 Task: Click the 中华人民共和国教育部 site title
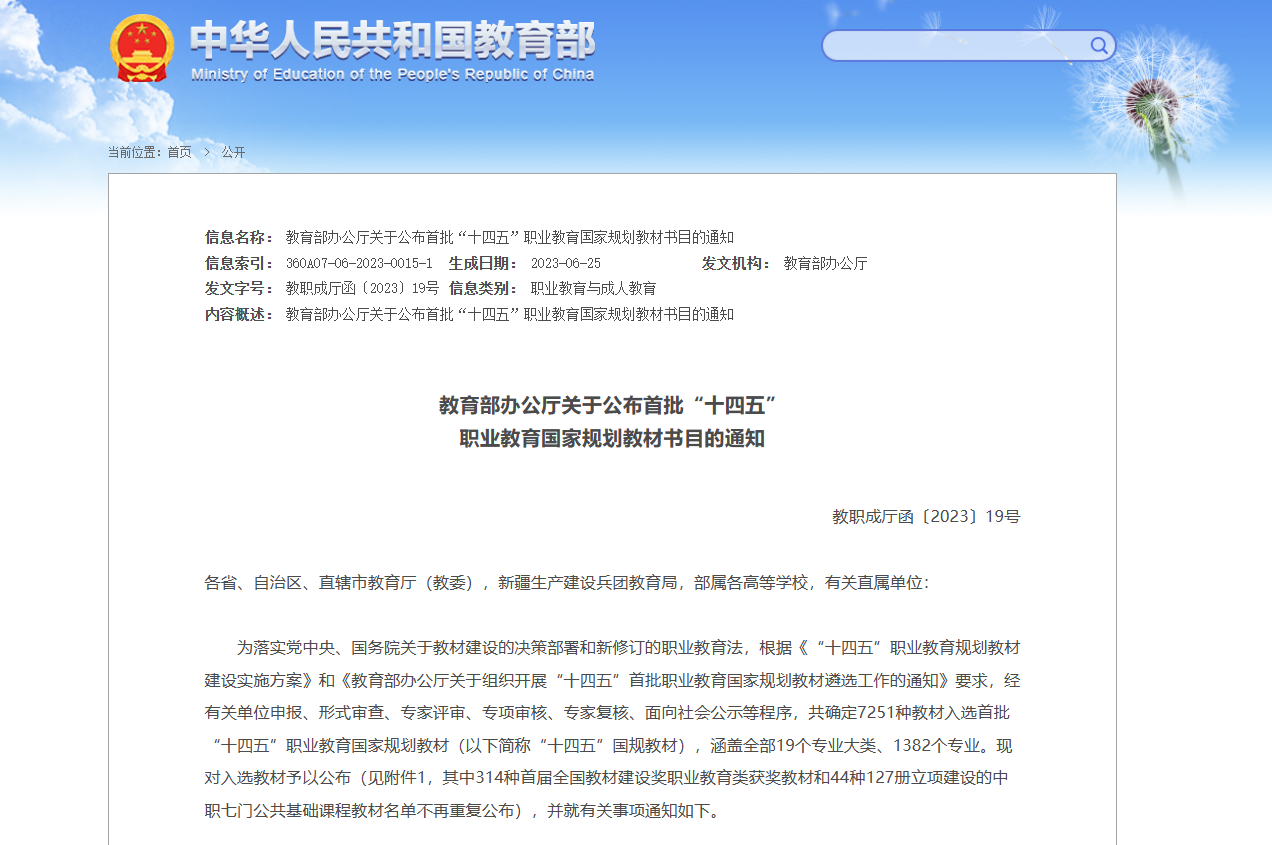392,39
